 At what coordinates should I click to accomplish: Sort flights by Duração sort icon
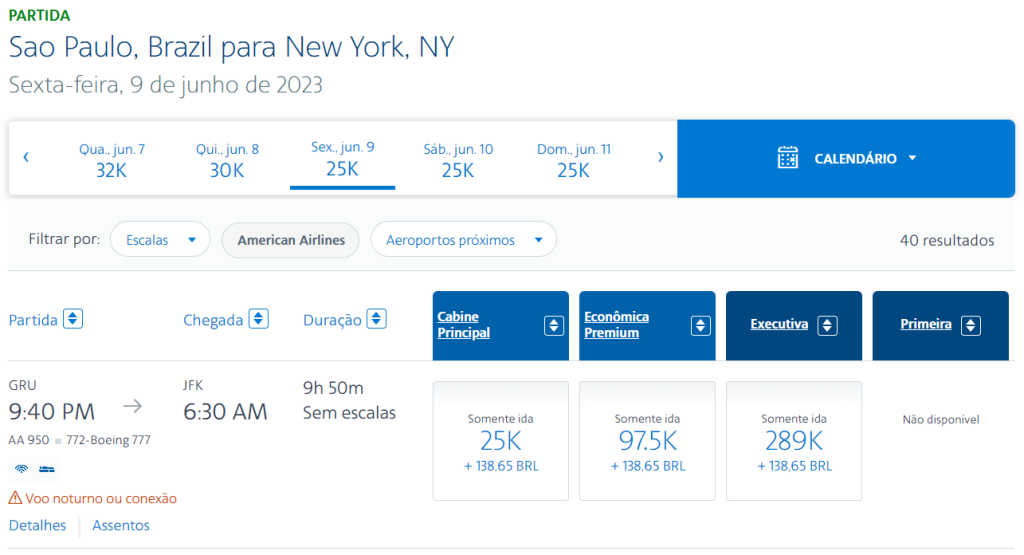(x=376, y=319)
